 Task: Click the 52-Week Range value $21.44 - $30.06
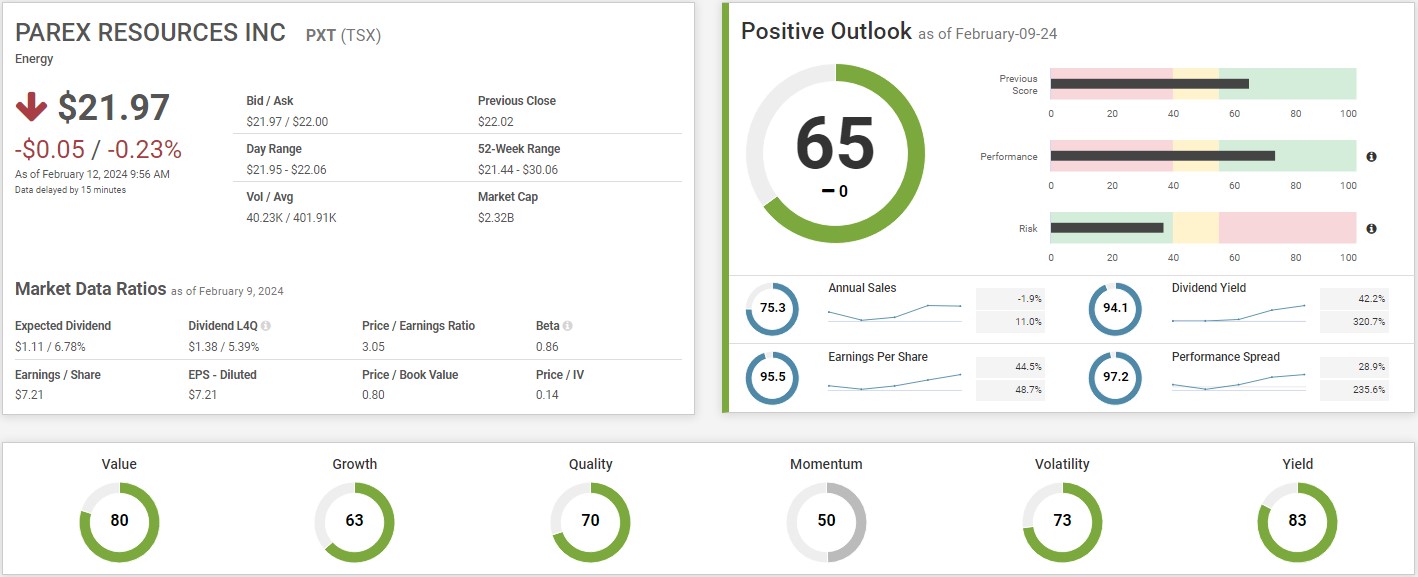click(518, 170)
